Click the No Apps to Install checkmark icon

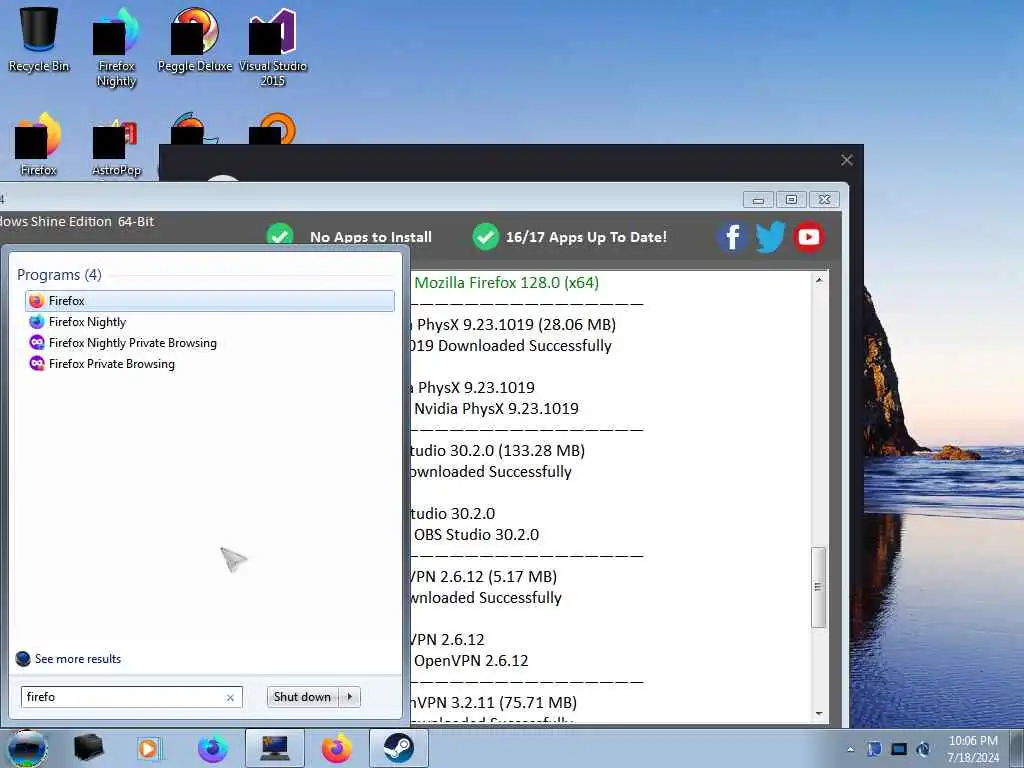click(x=280, y=235)
